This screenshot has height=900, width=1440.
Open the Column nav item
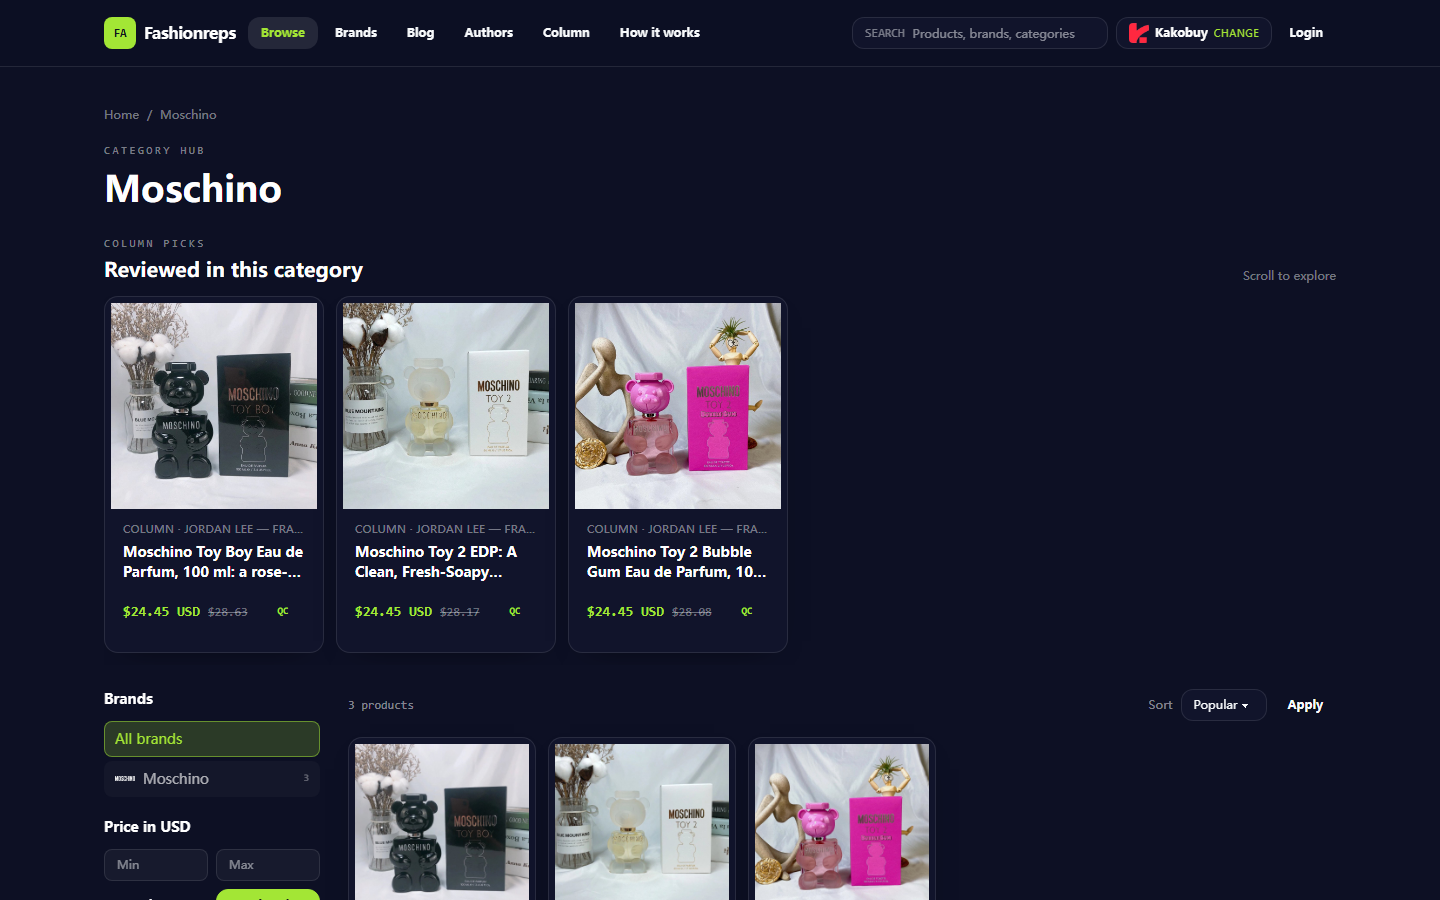(x=566, y=33)
